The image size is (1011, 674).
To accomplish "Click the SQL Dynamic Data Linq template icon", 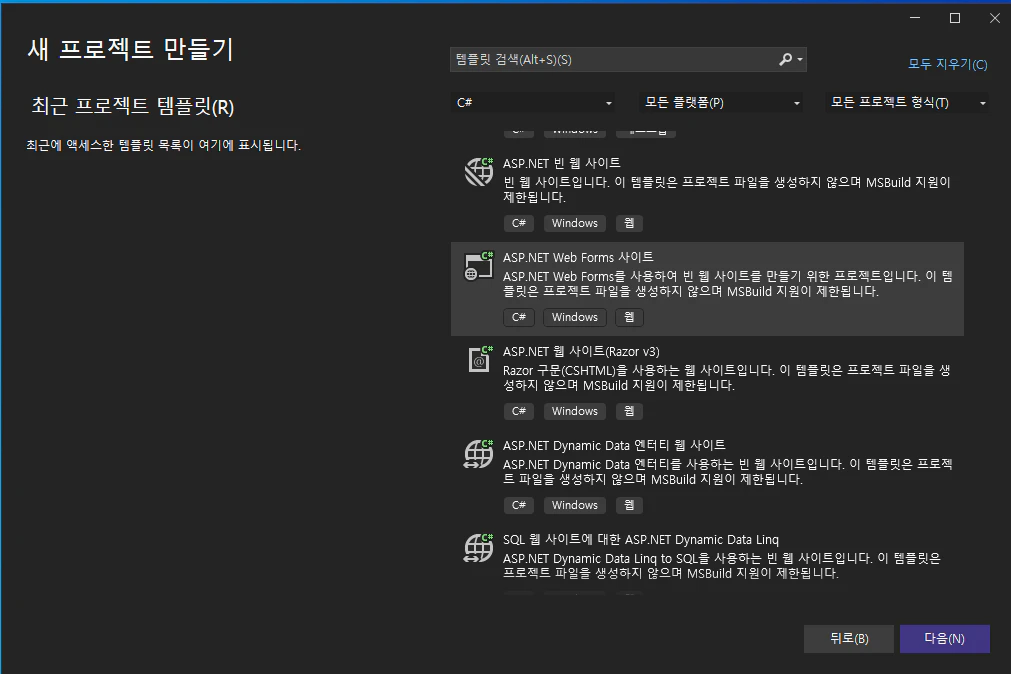I will click(x=478, y=548).
